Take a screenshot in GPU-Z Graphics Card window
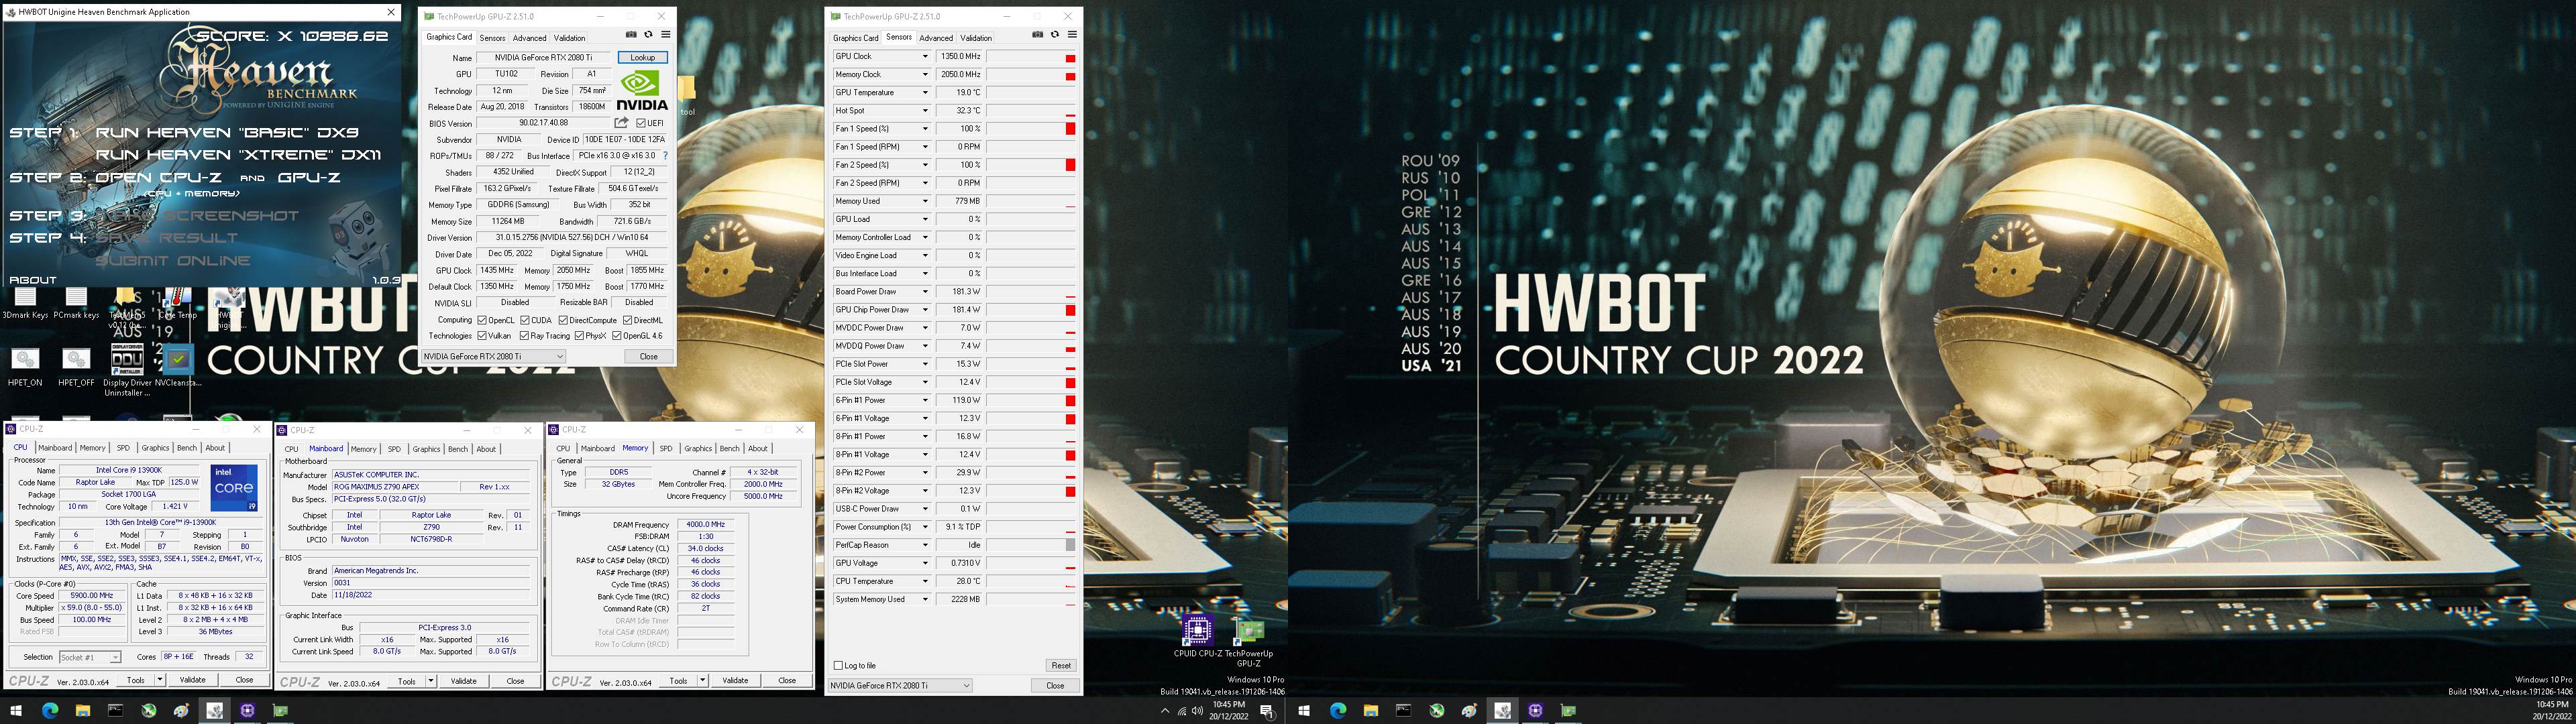Viewport: 2576px width, 724px height. (631, 35)
